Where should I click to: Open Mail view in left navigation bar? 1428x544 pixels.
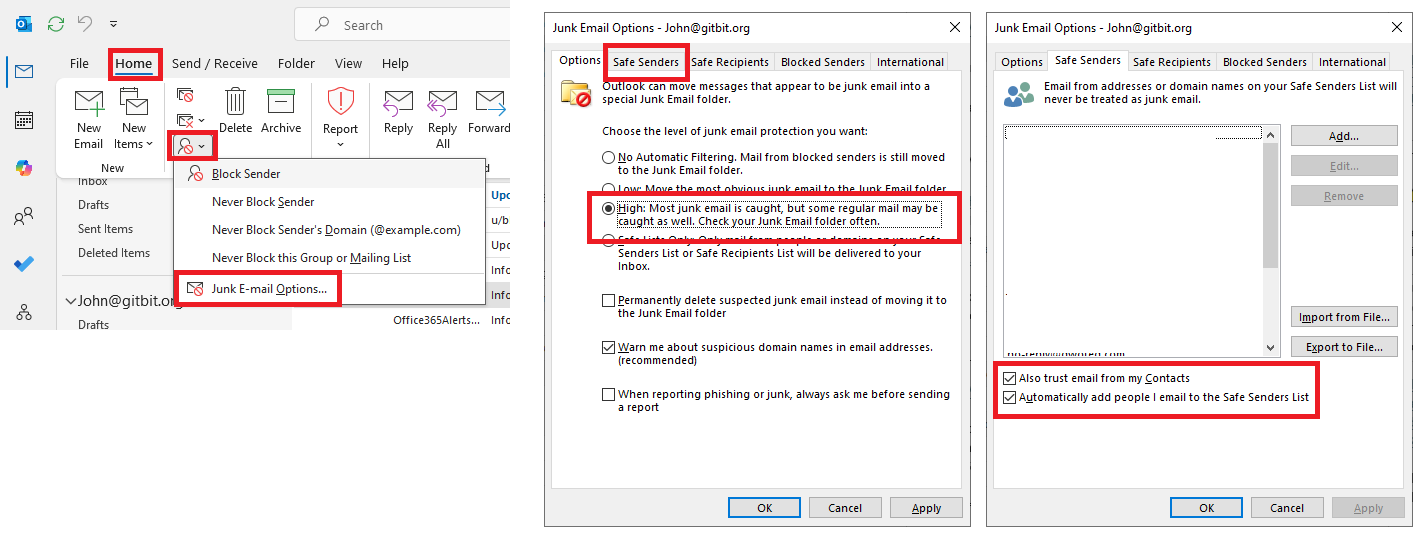point(24,71)
